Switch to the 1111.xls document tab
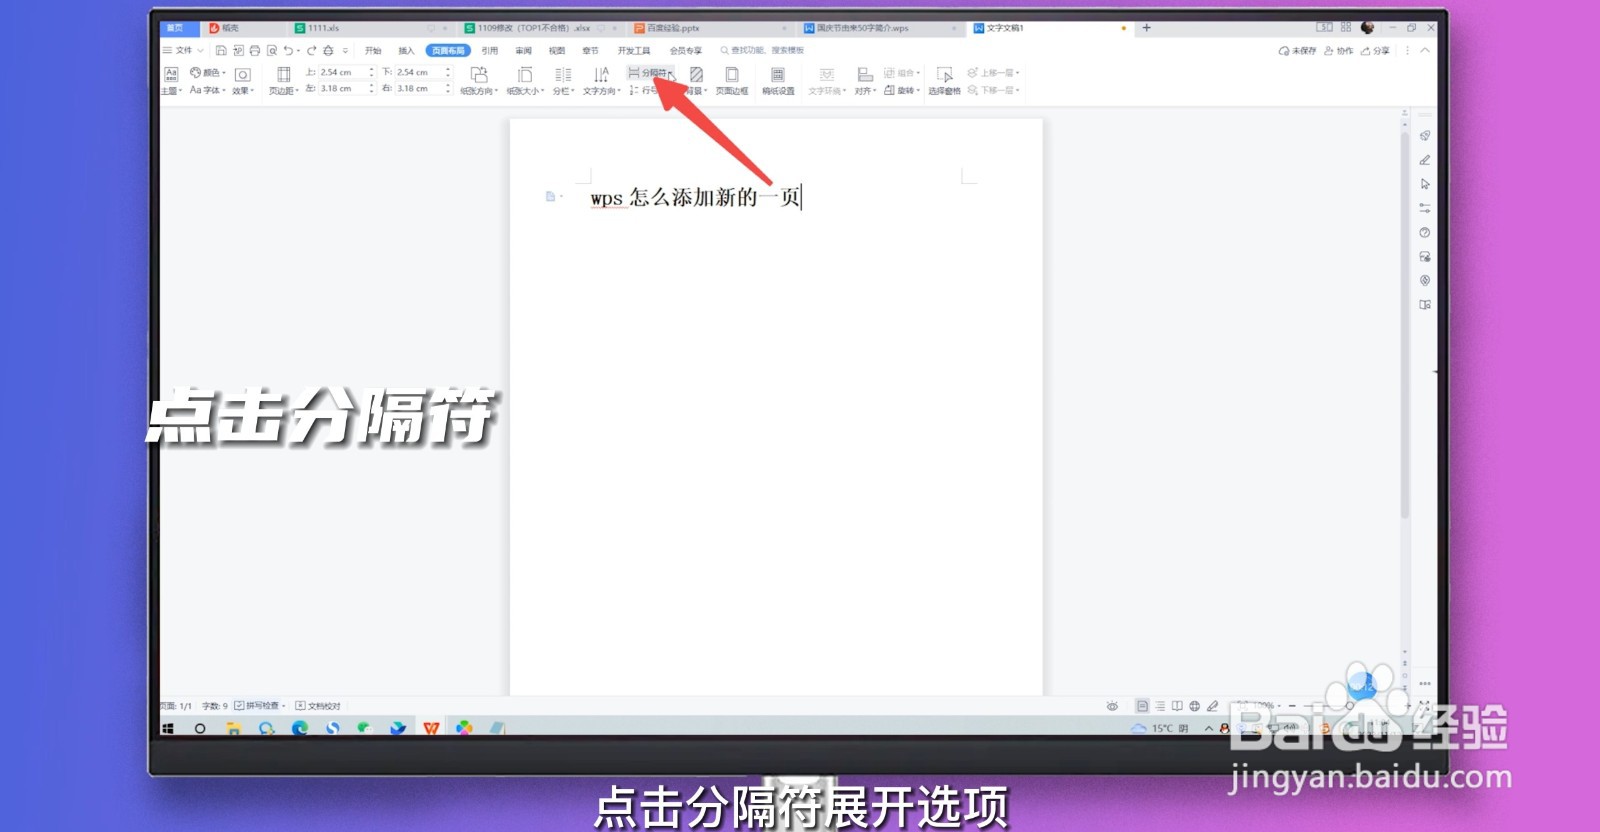The image size is (1600, 832). [370, 28]
